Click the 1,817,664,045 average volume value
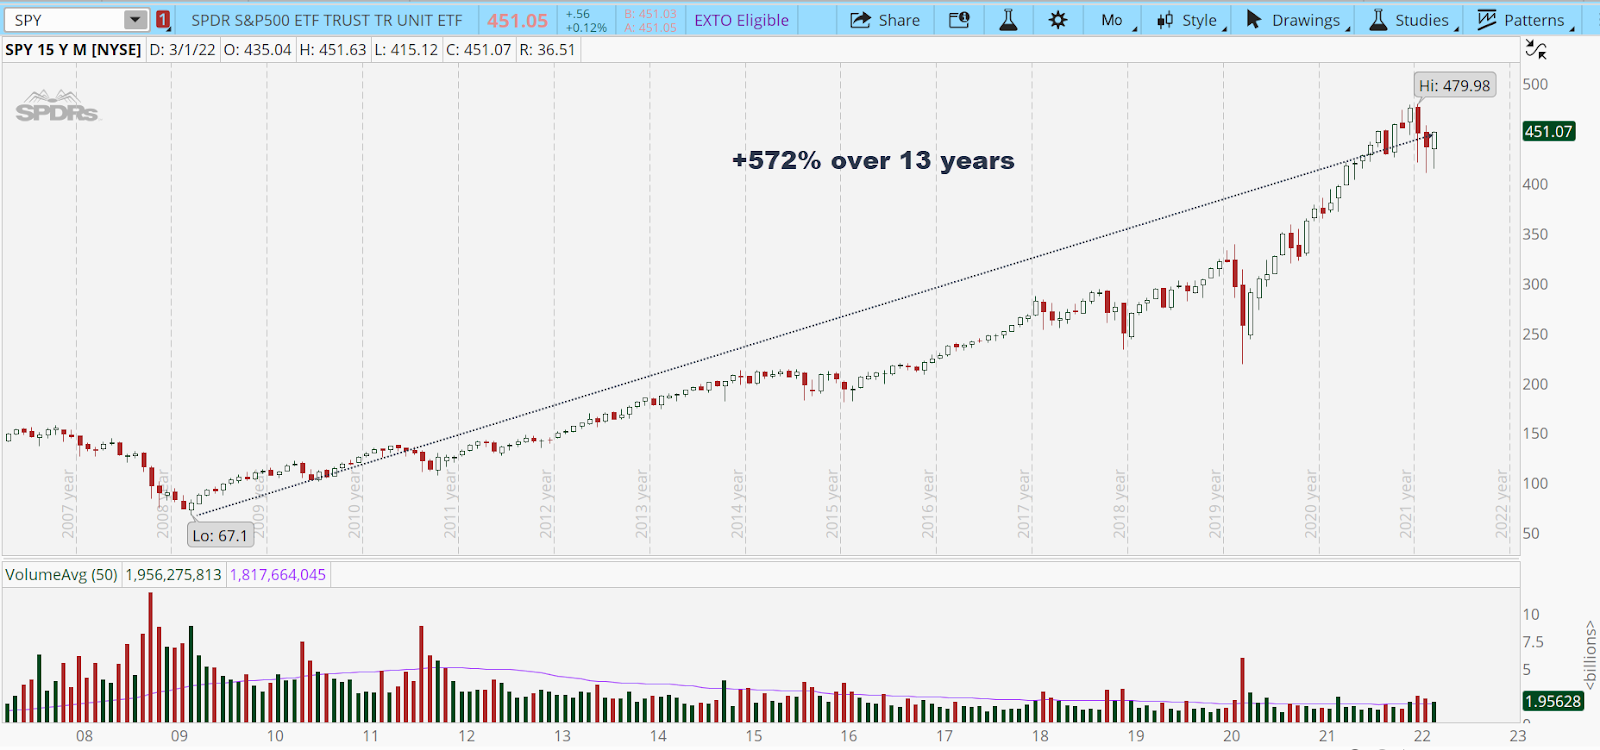1600x750 pixels. pyautogui.click(x=278, y=575)
